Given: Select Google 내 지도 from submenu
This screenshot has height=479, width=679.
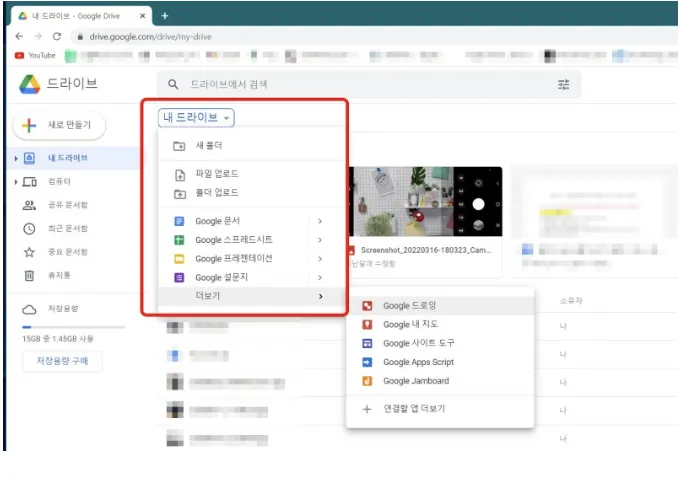Looking at the screenshot, I should [x=440, y=324].
